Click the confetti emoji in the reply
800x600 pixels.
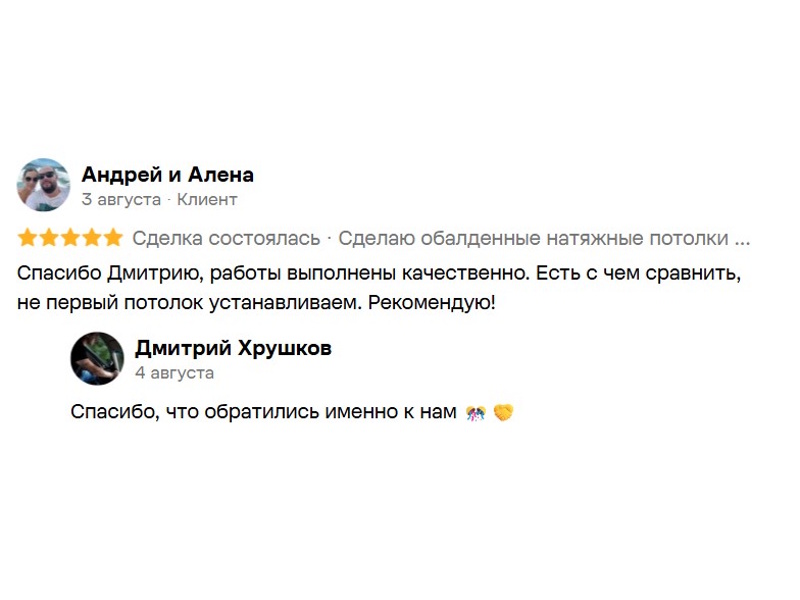pos(476,413)
